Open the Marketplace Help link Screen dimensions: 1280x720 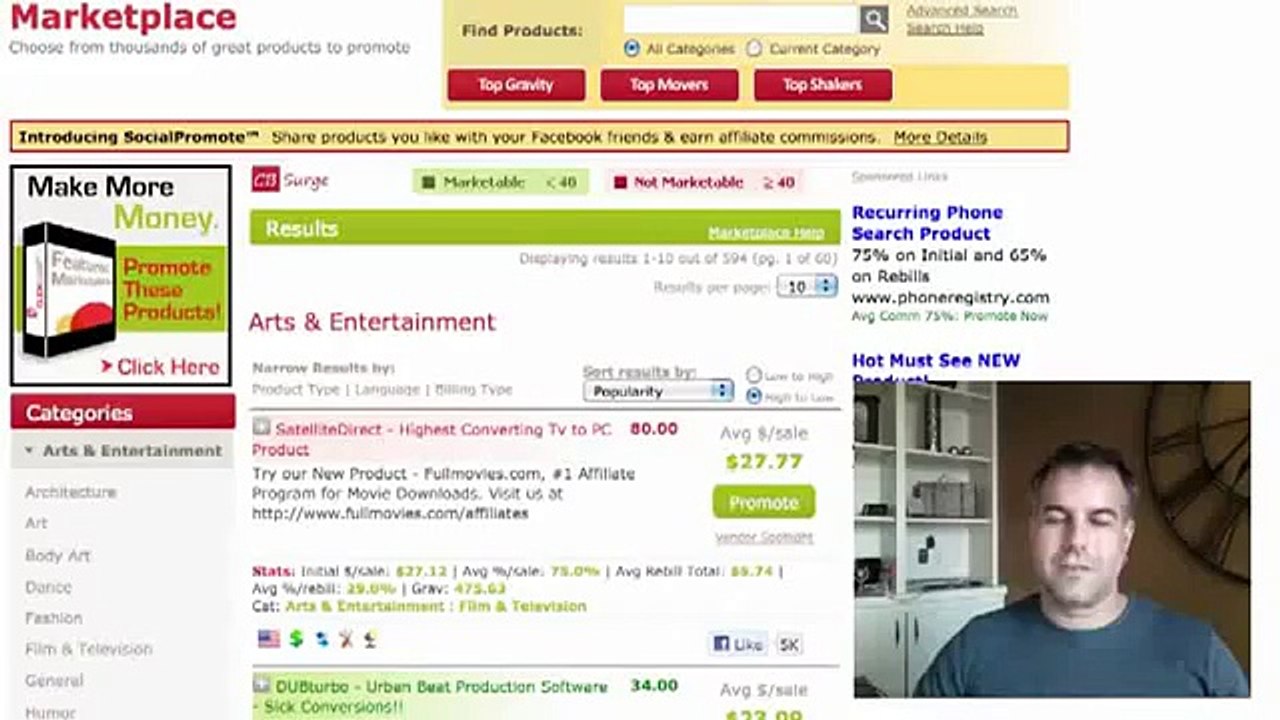click(x=766, y=232)
